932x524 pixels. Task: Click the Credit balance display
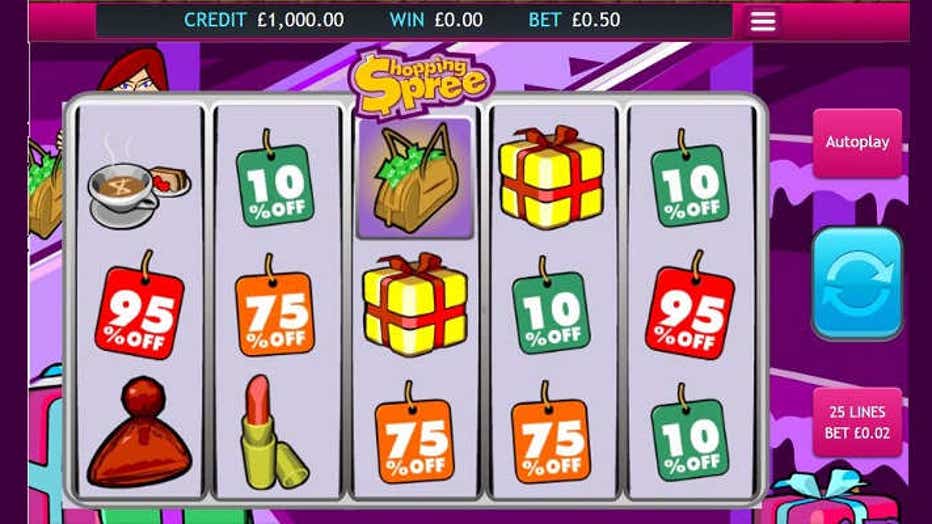(264, 20)
